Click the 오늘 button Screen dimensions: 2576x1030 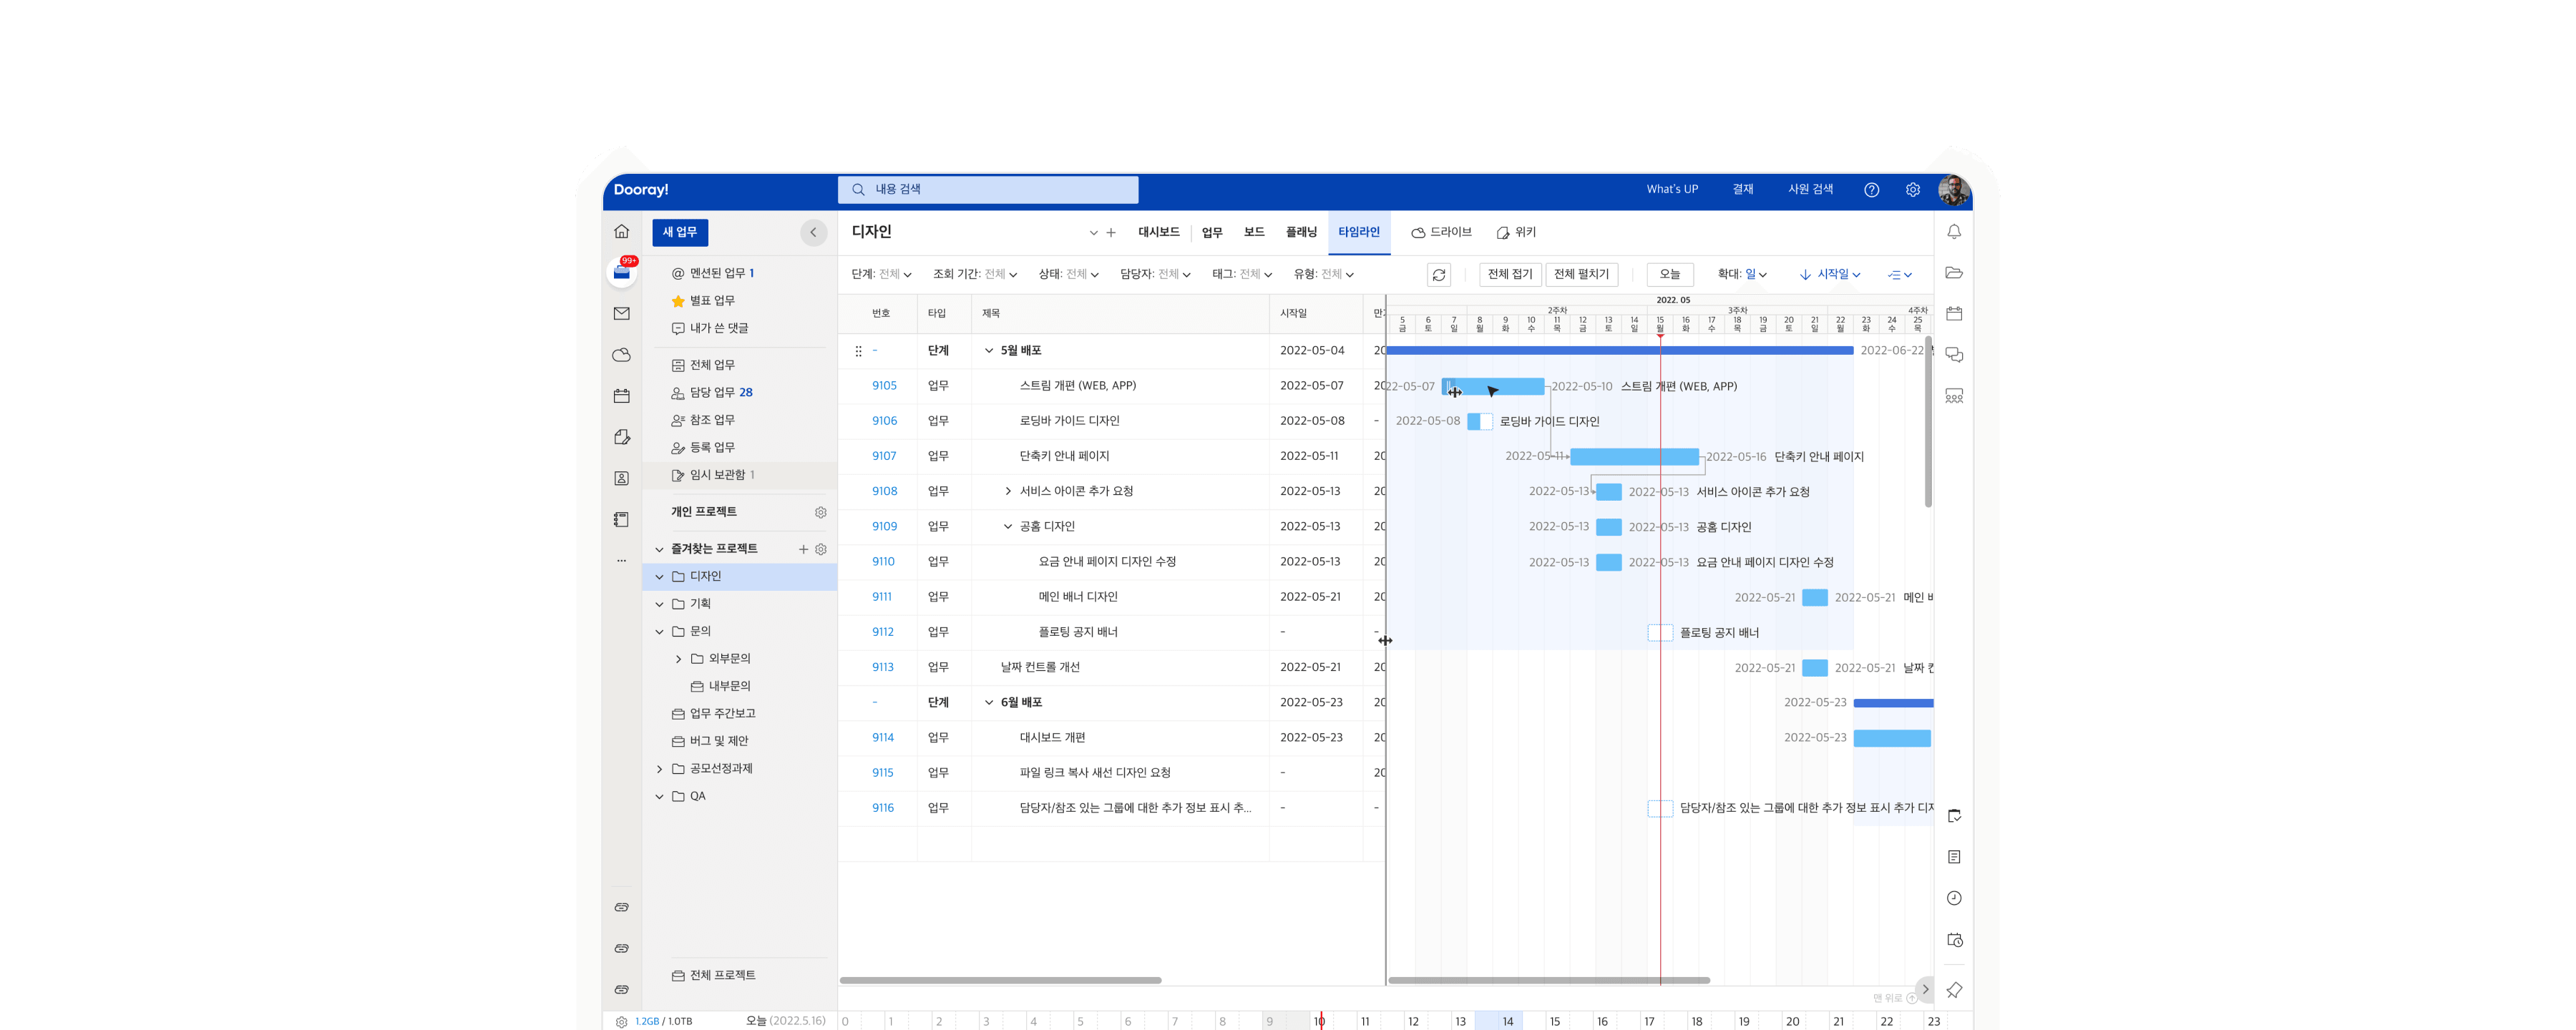point(1669,274)
